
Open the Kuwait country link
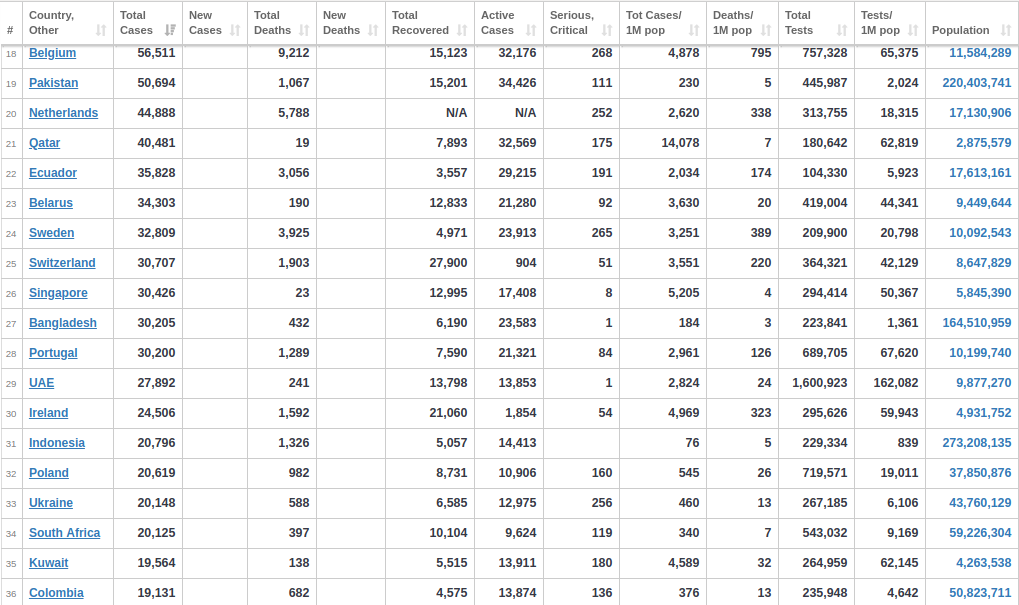[49, 563]
